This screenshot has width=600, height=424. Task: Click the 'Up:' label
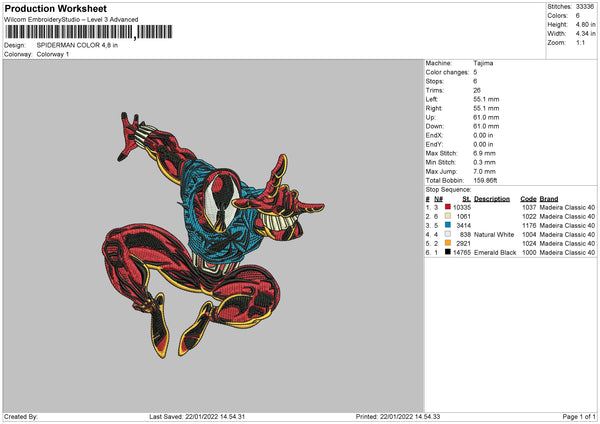click(x=430, y=117)
